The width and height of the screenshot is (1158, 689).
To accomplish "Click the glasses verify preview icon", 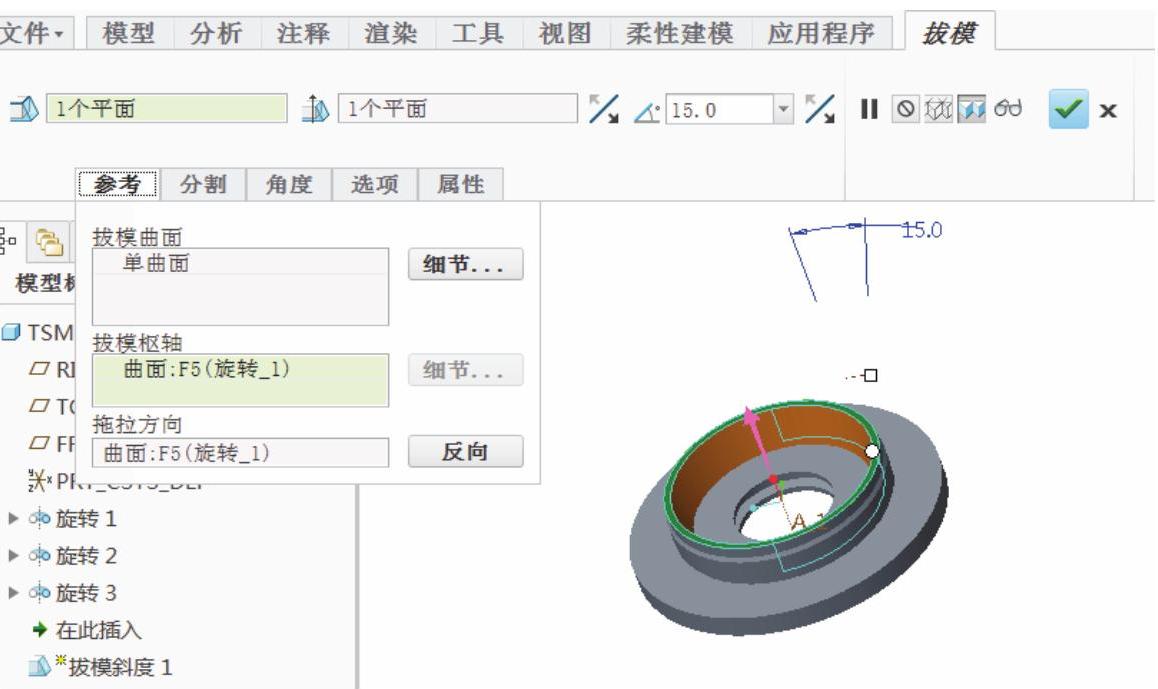I will tap(1007, 109).
